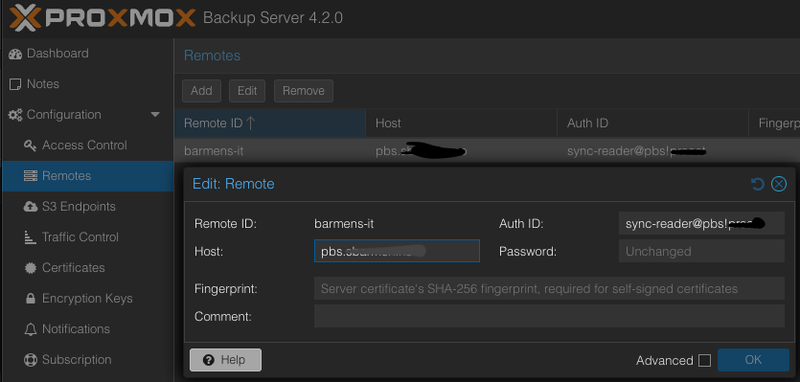Go to S3 Endpoints
800x382 pixels.
click(x=87, y=207)
